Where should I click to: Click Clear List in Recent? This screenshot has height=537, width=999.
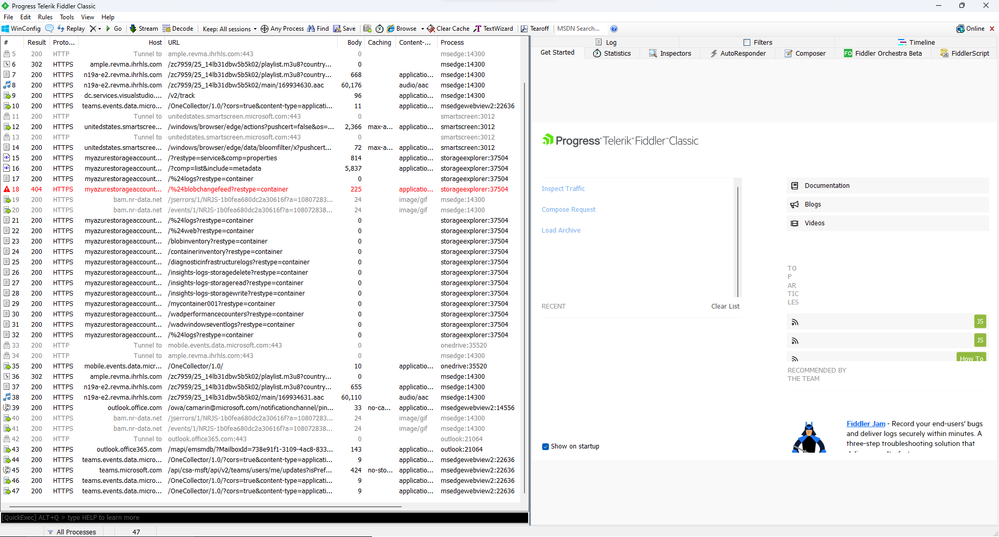point(725,306)
